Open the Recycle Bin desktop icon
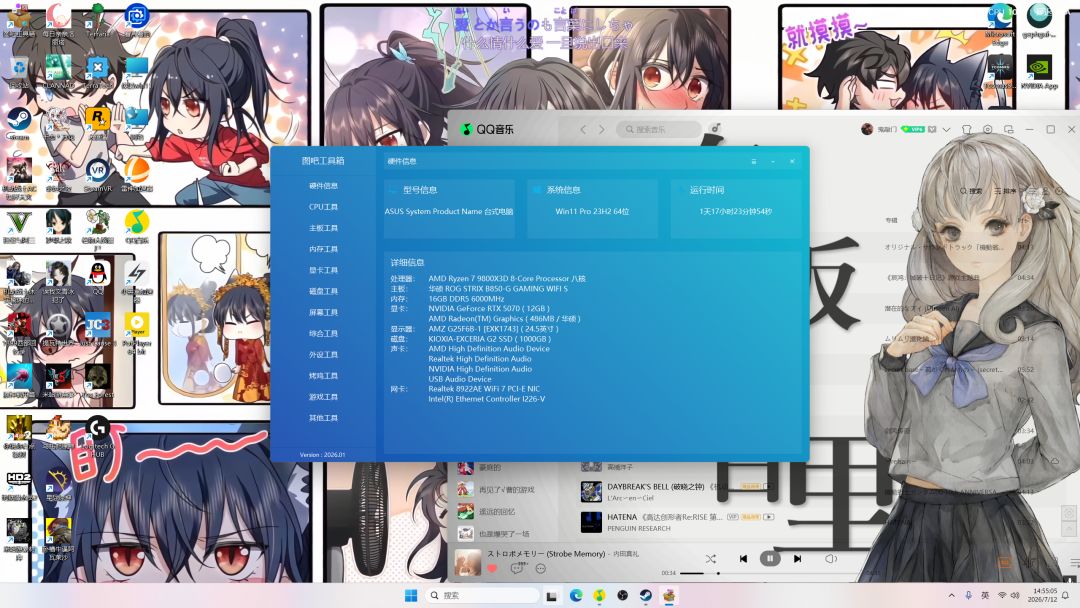1080x608 pixels. (19, 74)
